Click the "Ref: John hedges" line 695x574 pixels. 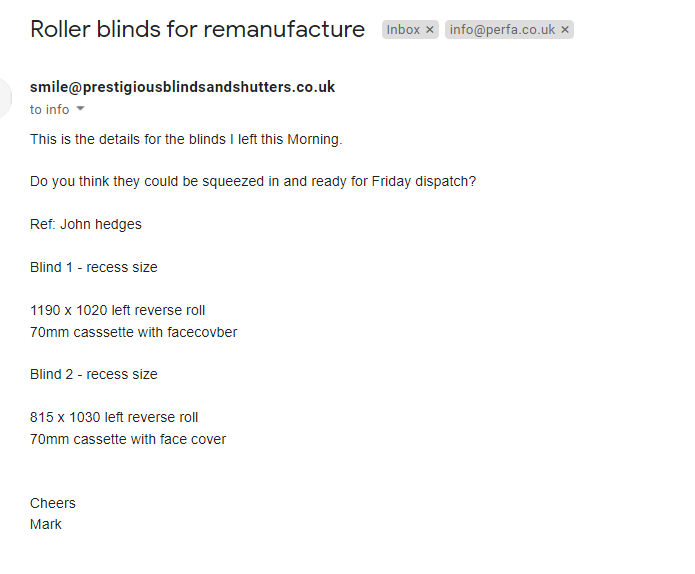[x=86, y=224]
